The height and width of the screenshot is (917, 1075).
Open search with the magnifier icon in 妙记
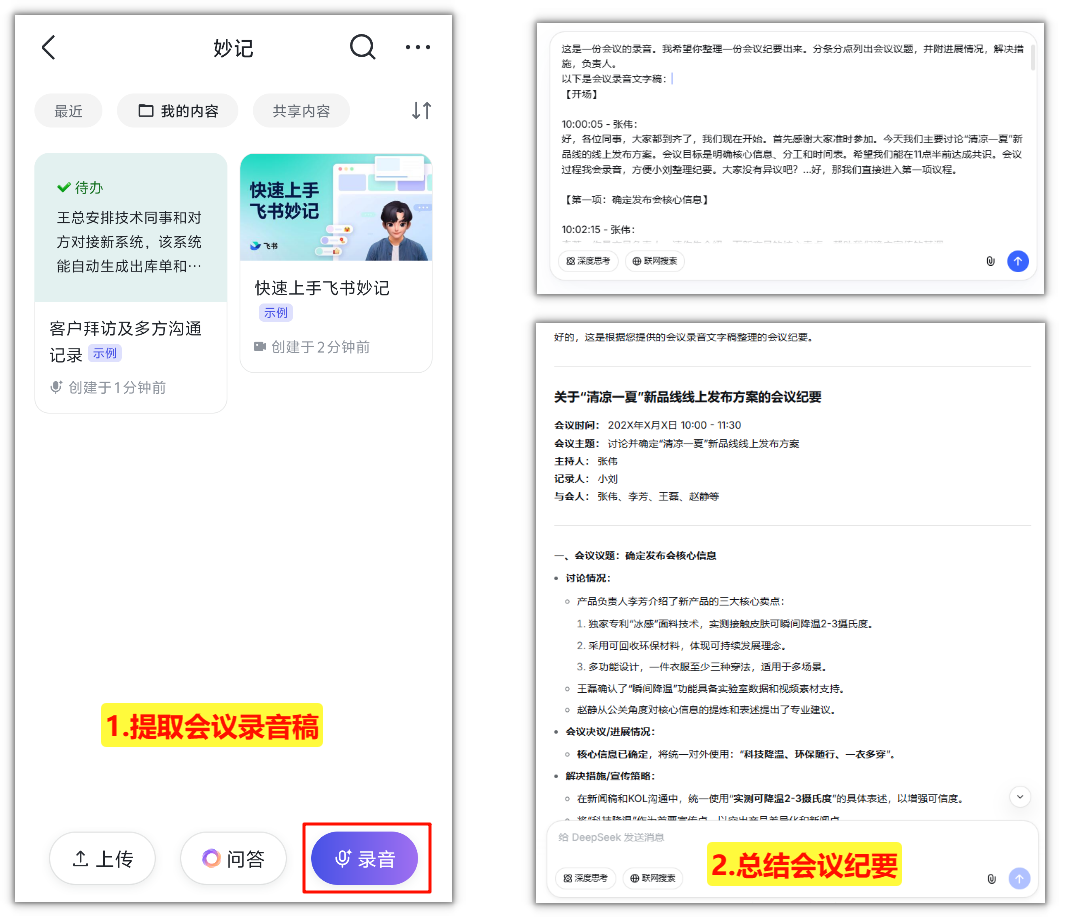[363, 47]
